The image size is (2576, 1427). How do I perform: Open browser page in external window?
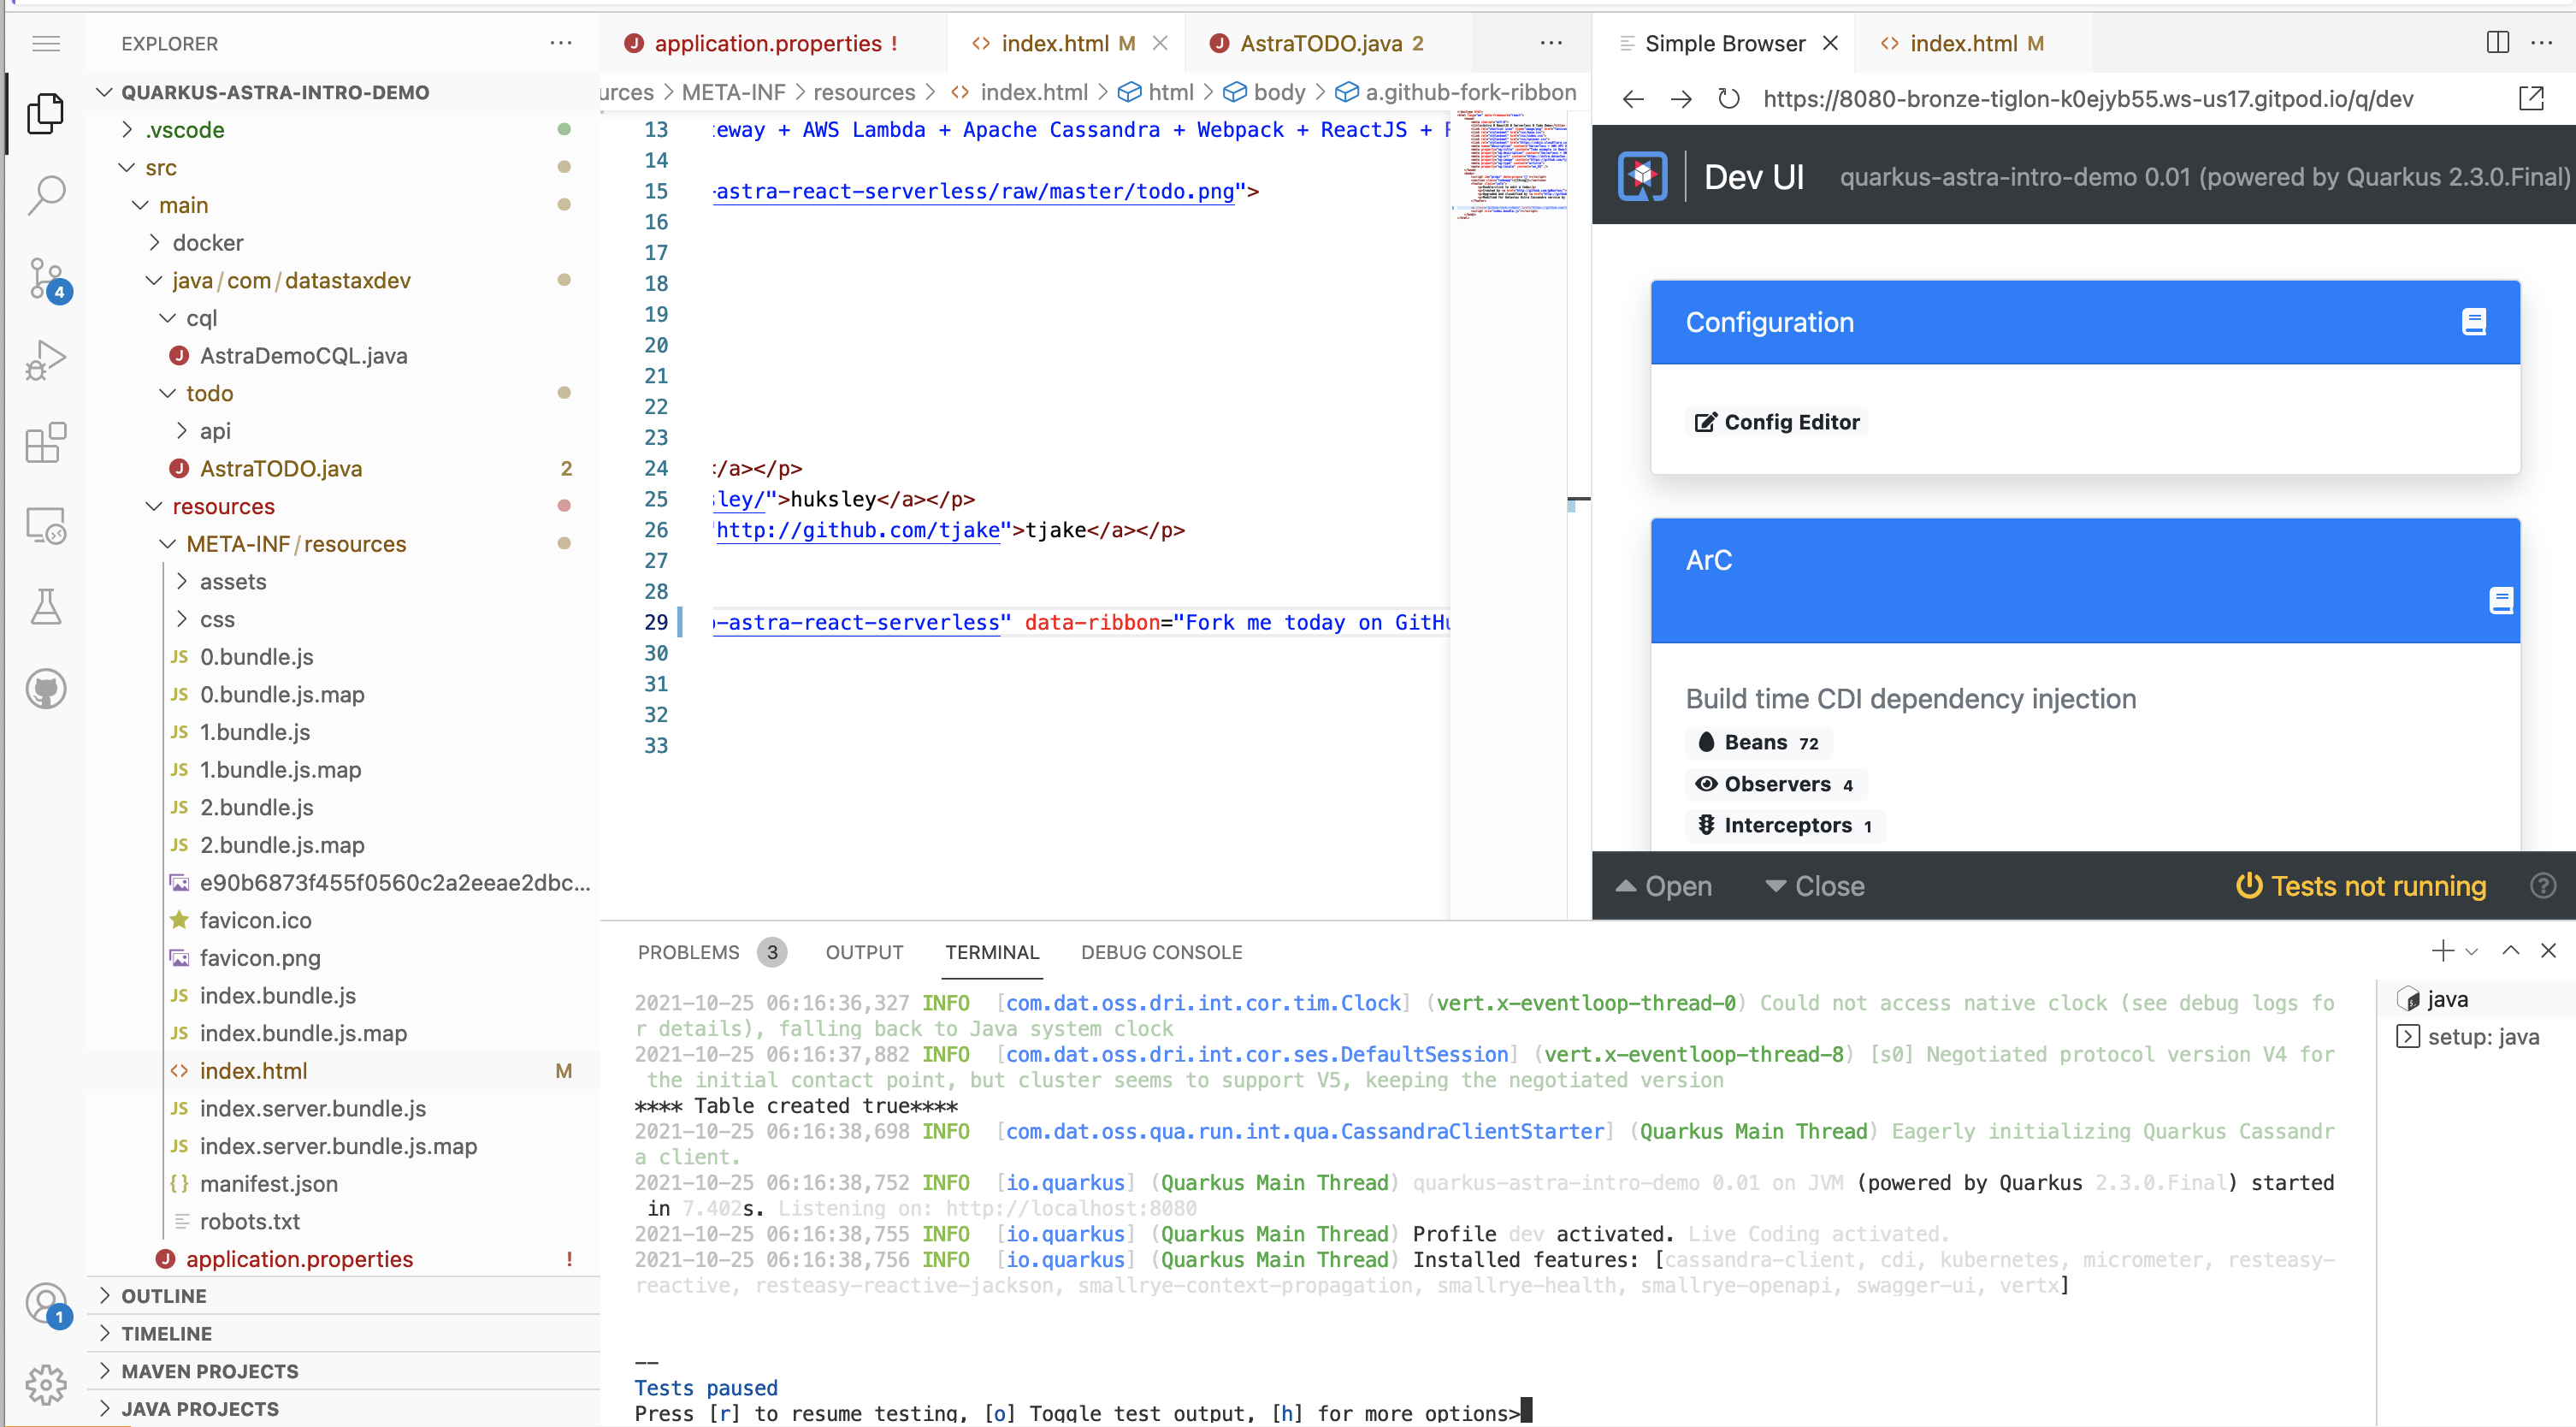2531,99
